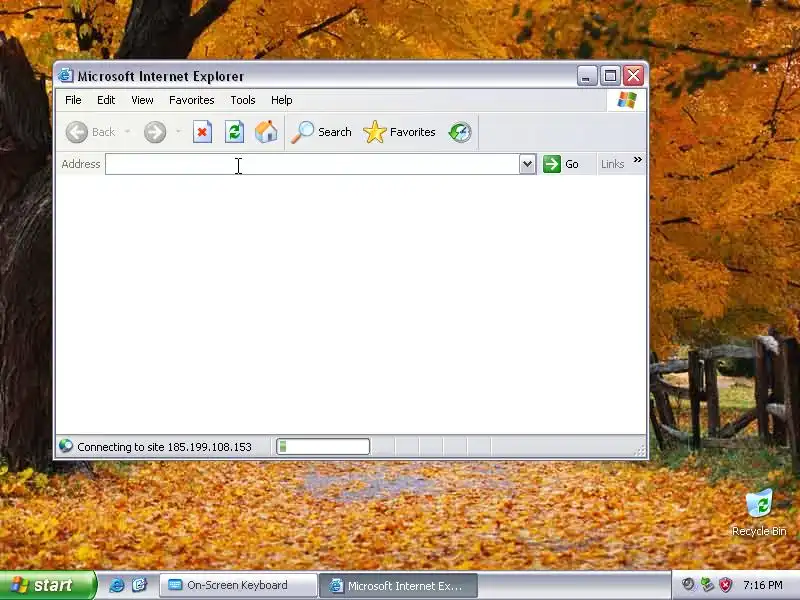Click the Links toolbar label
The image size is (800, 600).
[x=612, y=164]
